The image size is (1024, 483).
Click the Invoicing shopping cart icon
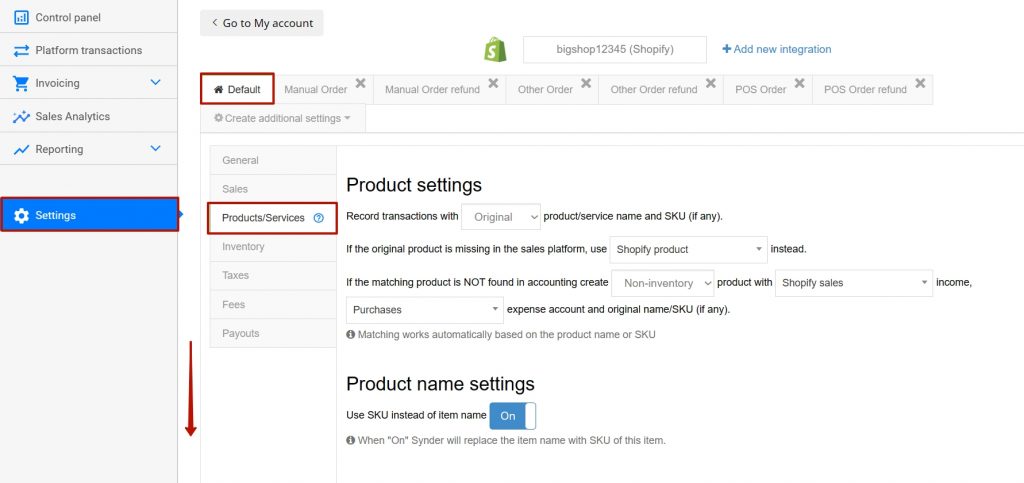(21, 83)
